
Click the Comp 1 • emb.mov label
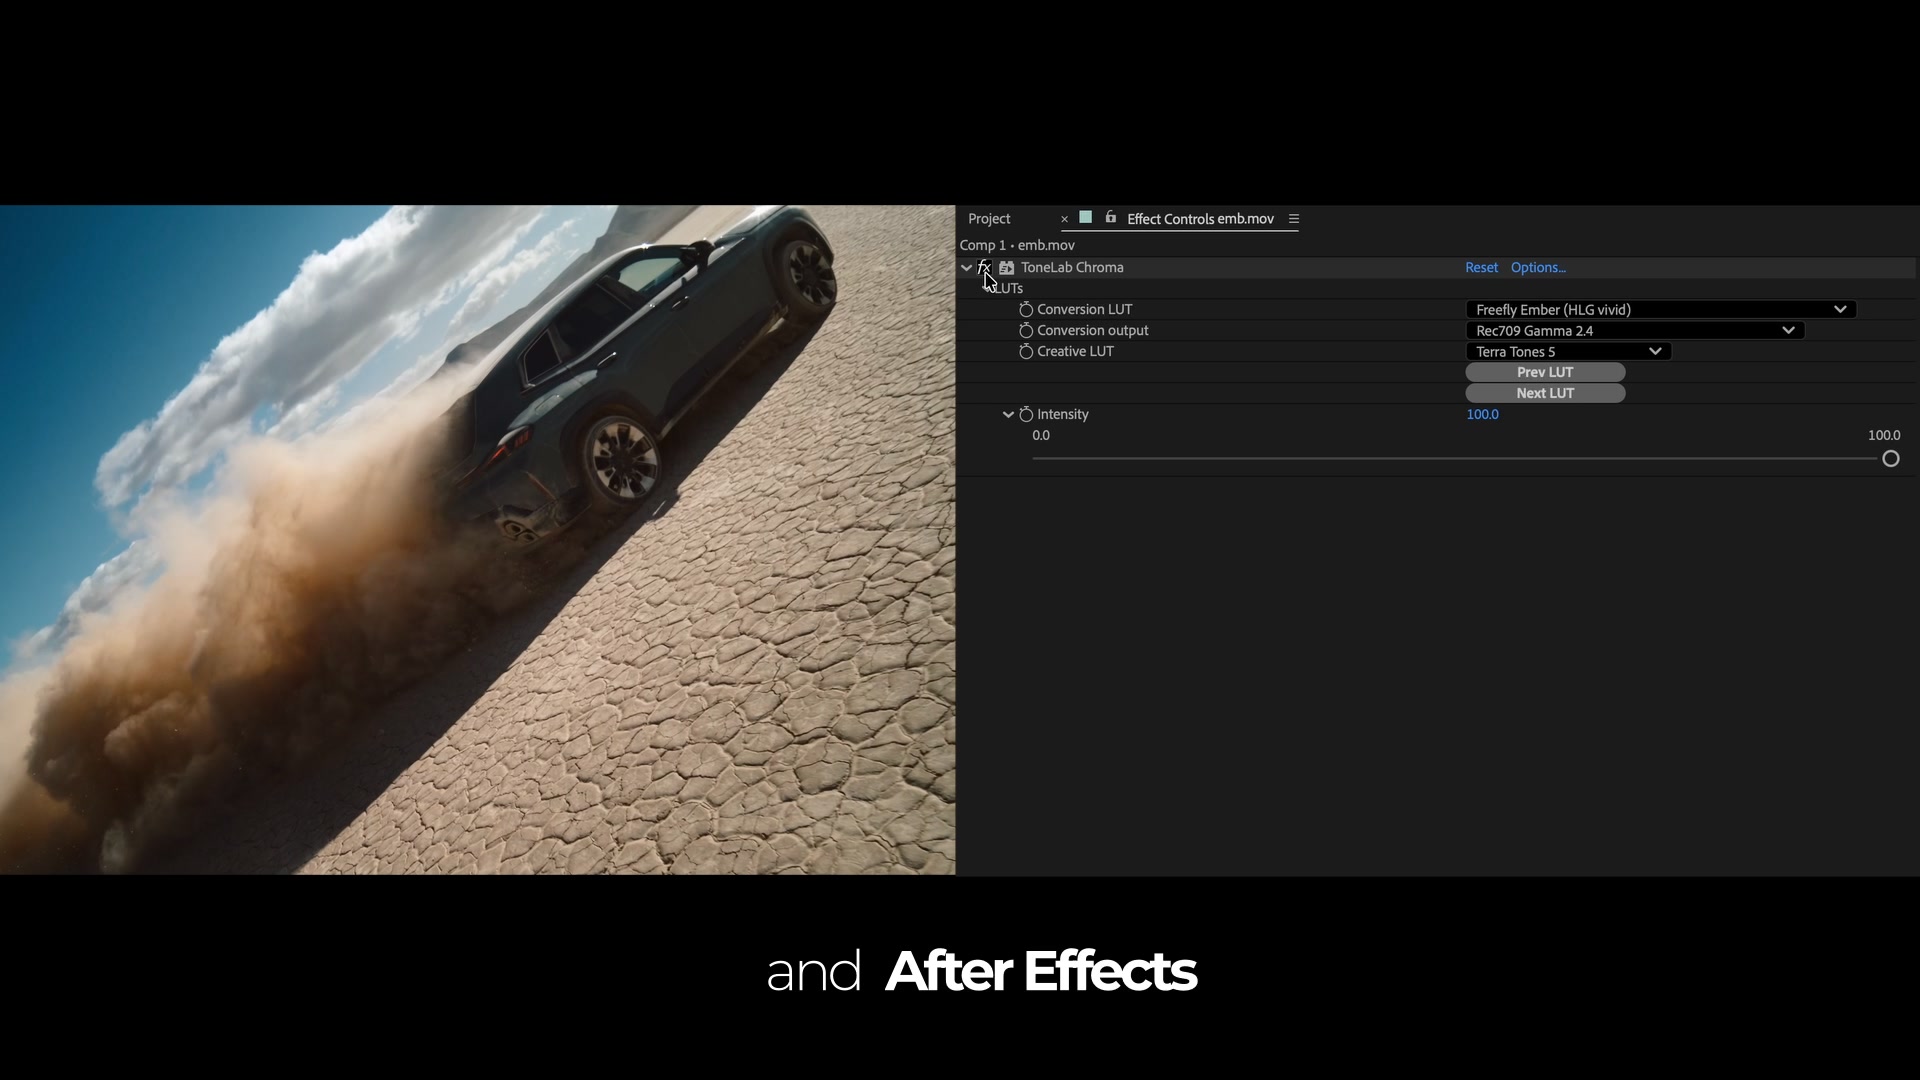pyautogui.click(x=1017, y=245)
